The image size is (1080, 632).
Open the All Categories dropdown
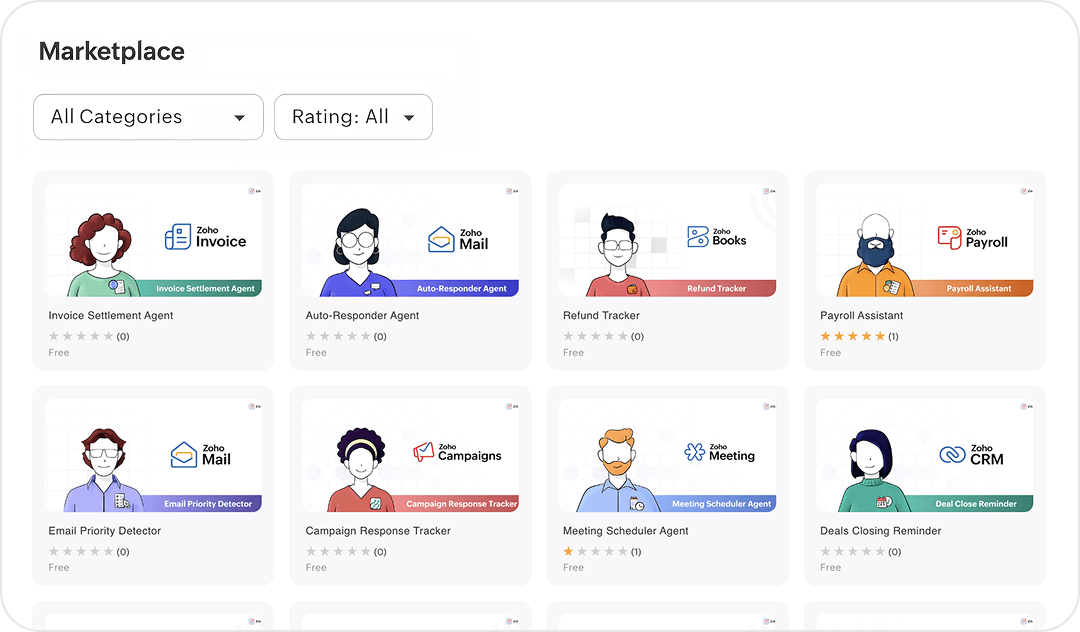point(148,117)
